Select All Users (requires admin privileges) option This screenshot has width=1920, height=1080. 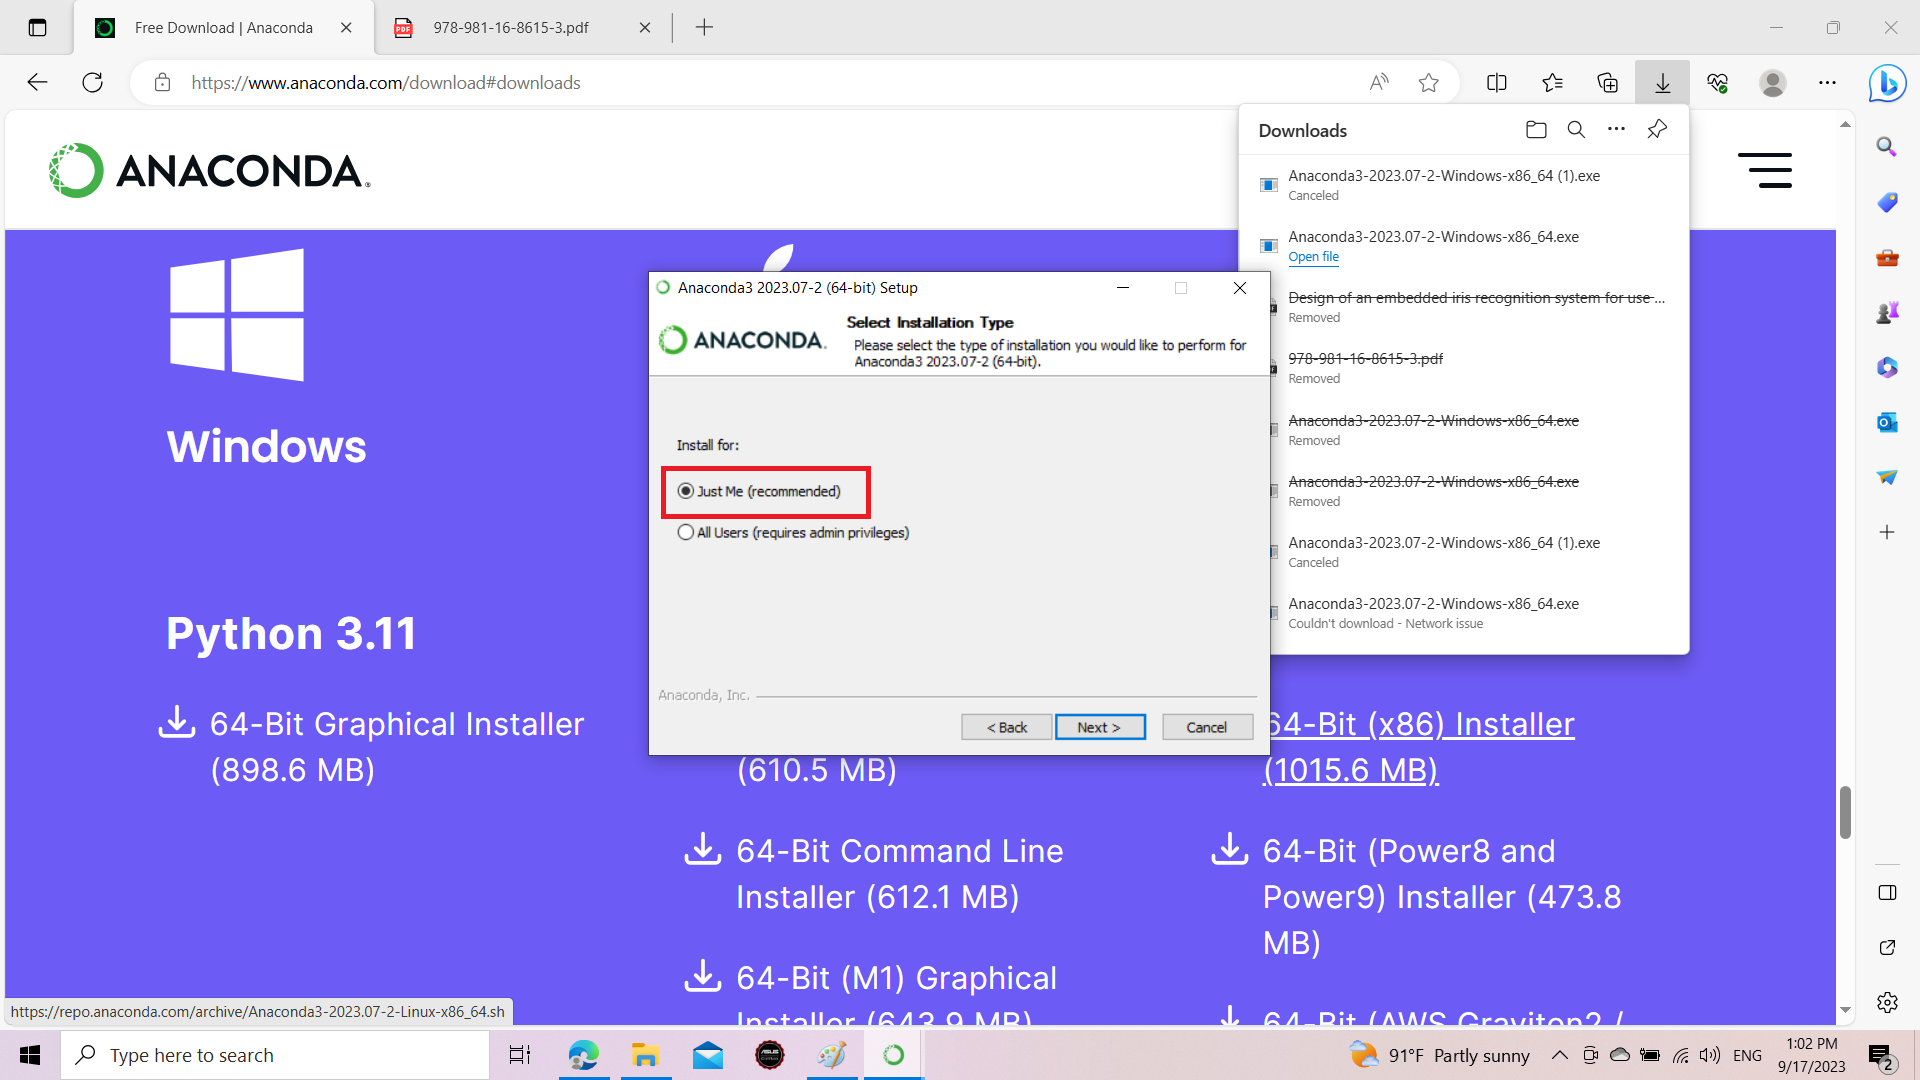(x=686, y=532)
